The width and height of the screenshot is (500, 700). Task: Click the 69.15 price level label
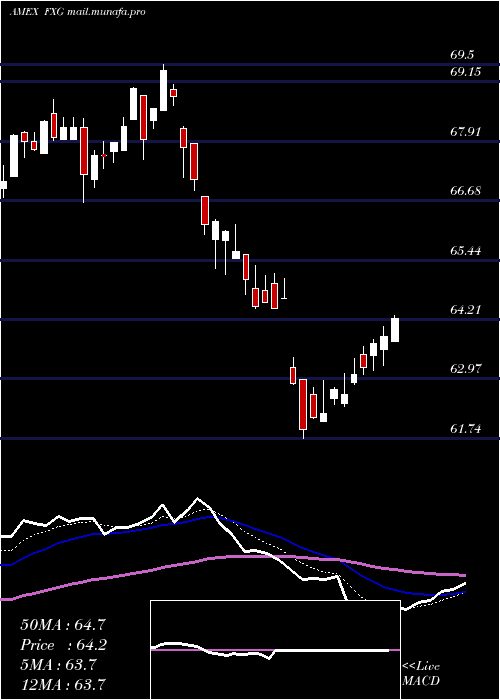(466, 72)
